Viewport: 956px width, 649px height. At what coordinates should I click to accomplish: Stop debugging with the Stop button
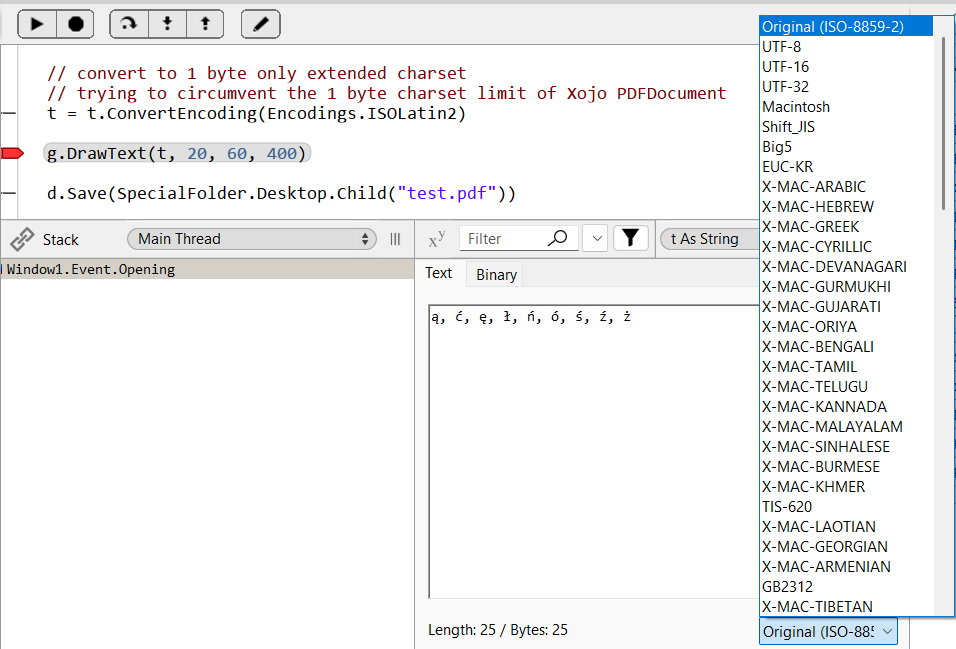click(x=75, y=24)
